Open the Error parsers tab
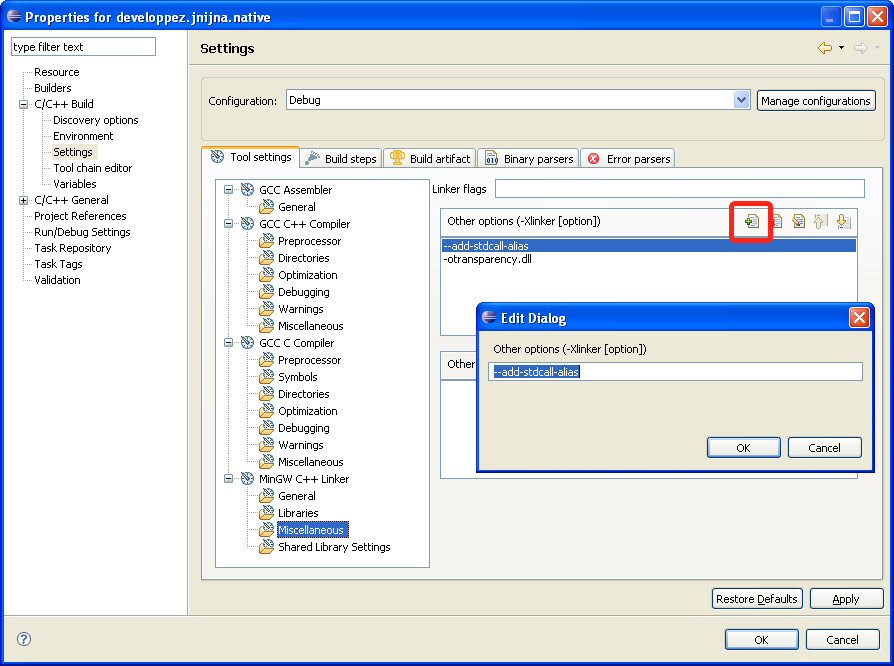 click(x=629, y=159)
